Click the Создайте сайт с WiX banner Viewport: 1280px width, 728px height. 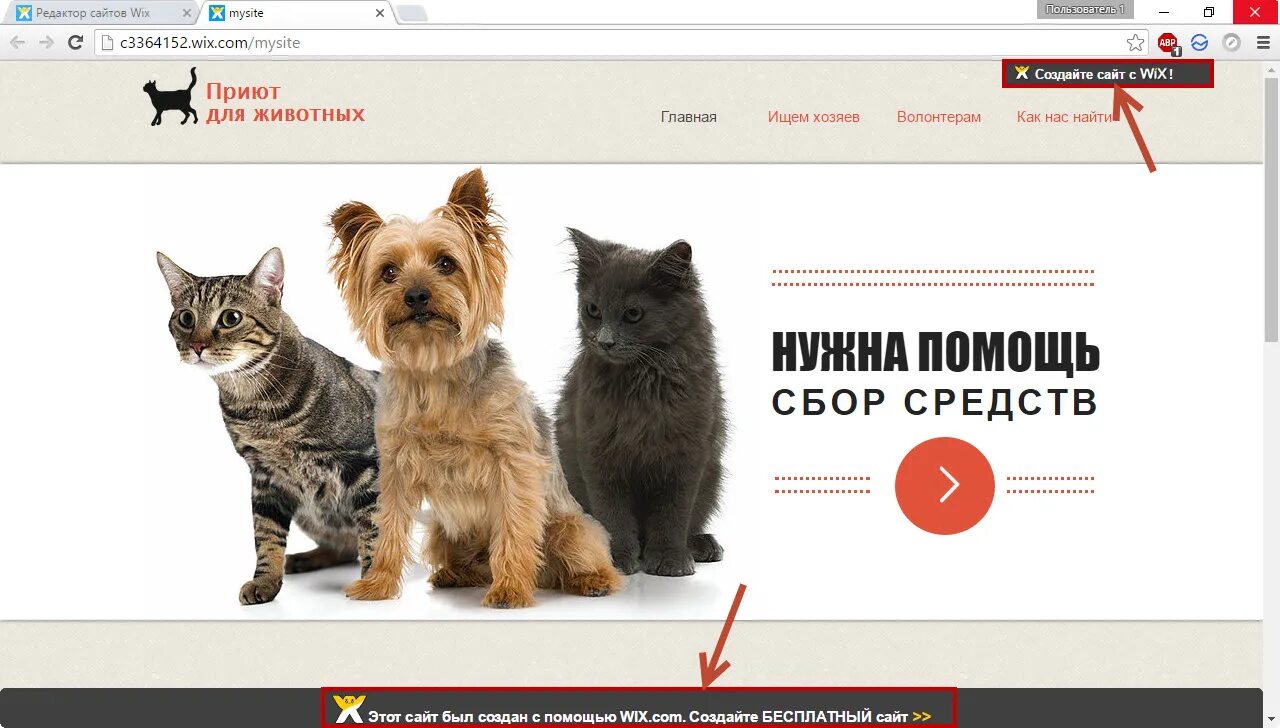(1108, 74)
